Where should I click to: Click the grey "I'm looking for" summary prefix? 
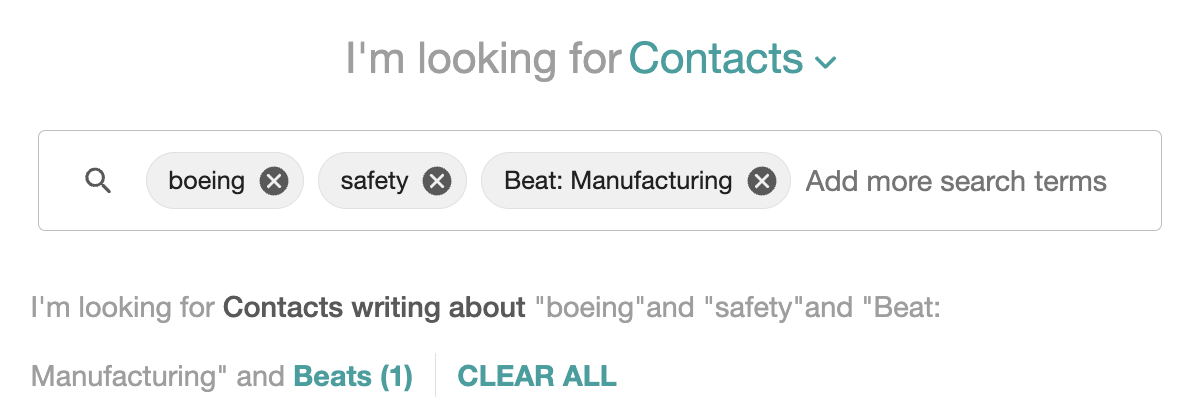123,308
